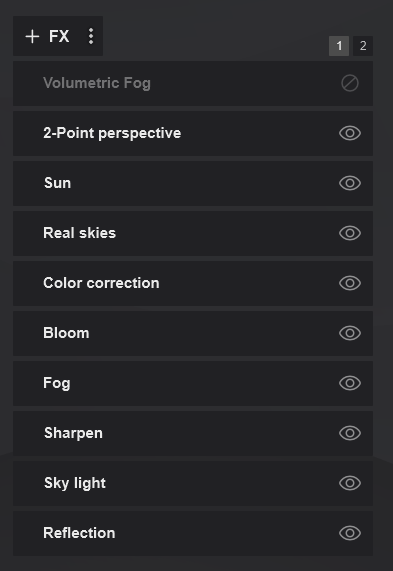Select the Color correction effect
Screen dimensions: 393x571
pos(193,283)
